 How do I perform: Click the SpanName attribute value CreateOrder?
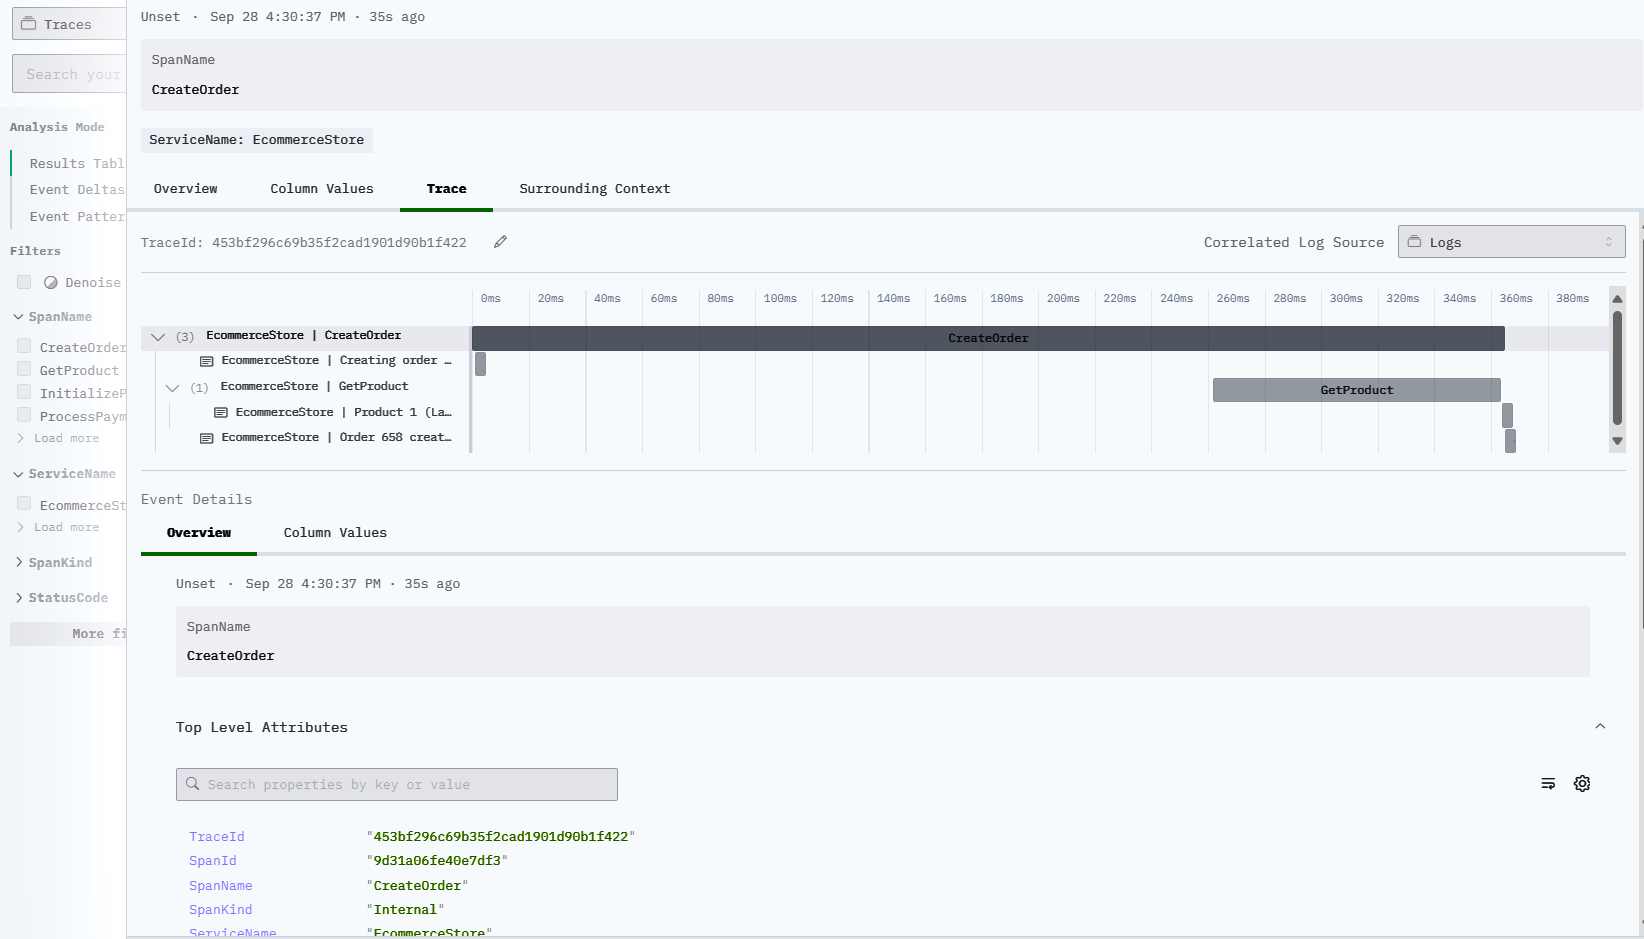(417, 886)
